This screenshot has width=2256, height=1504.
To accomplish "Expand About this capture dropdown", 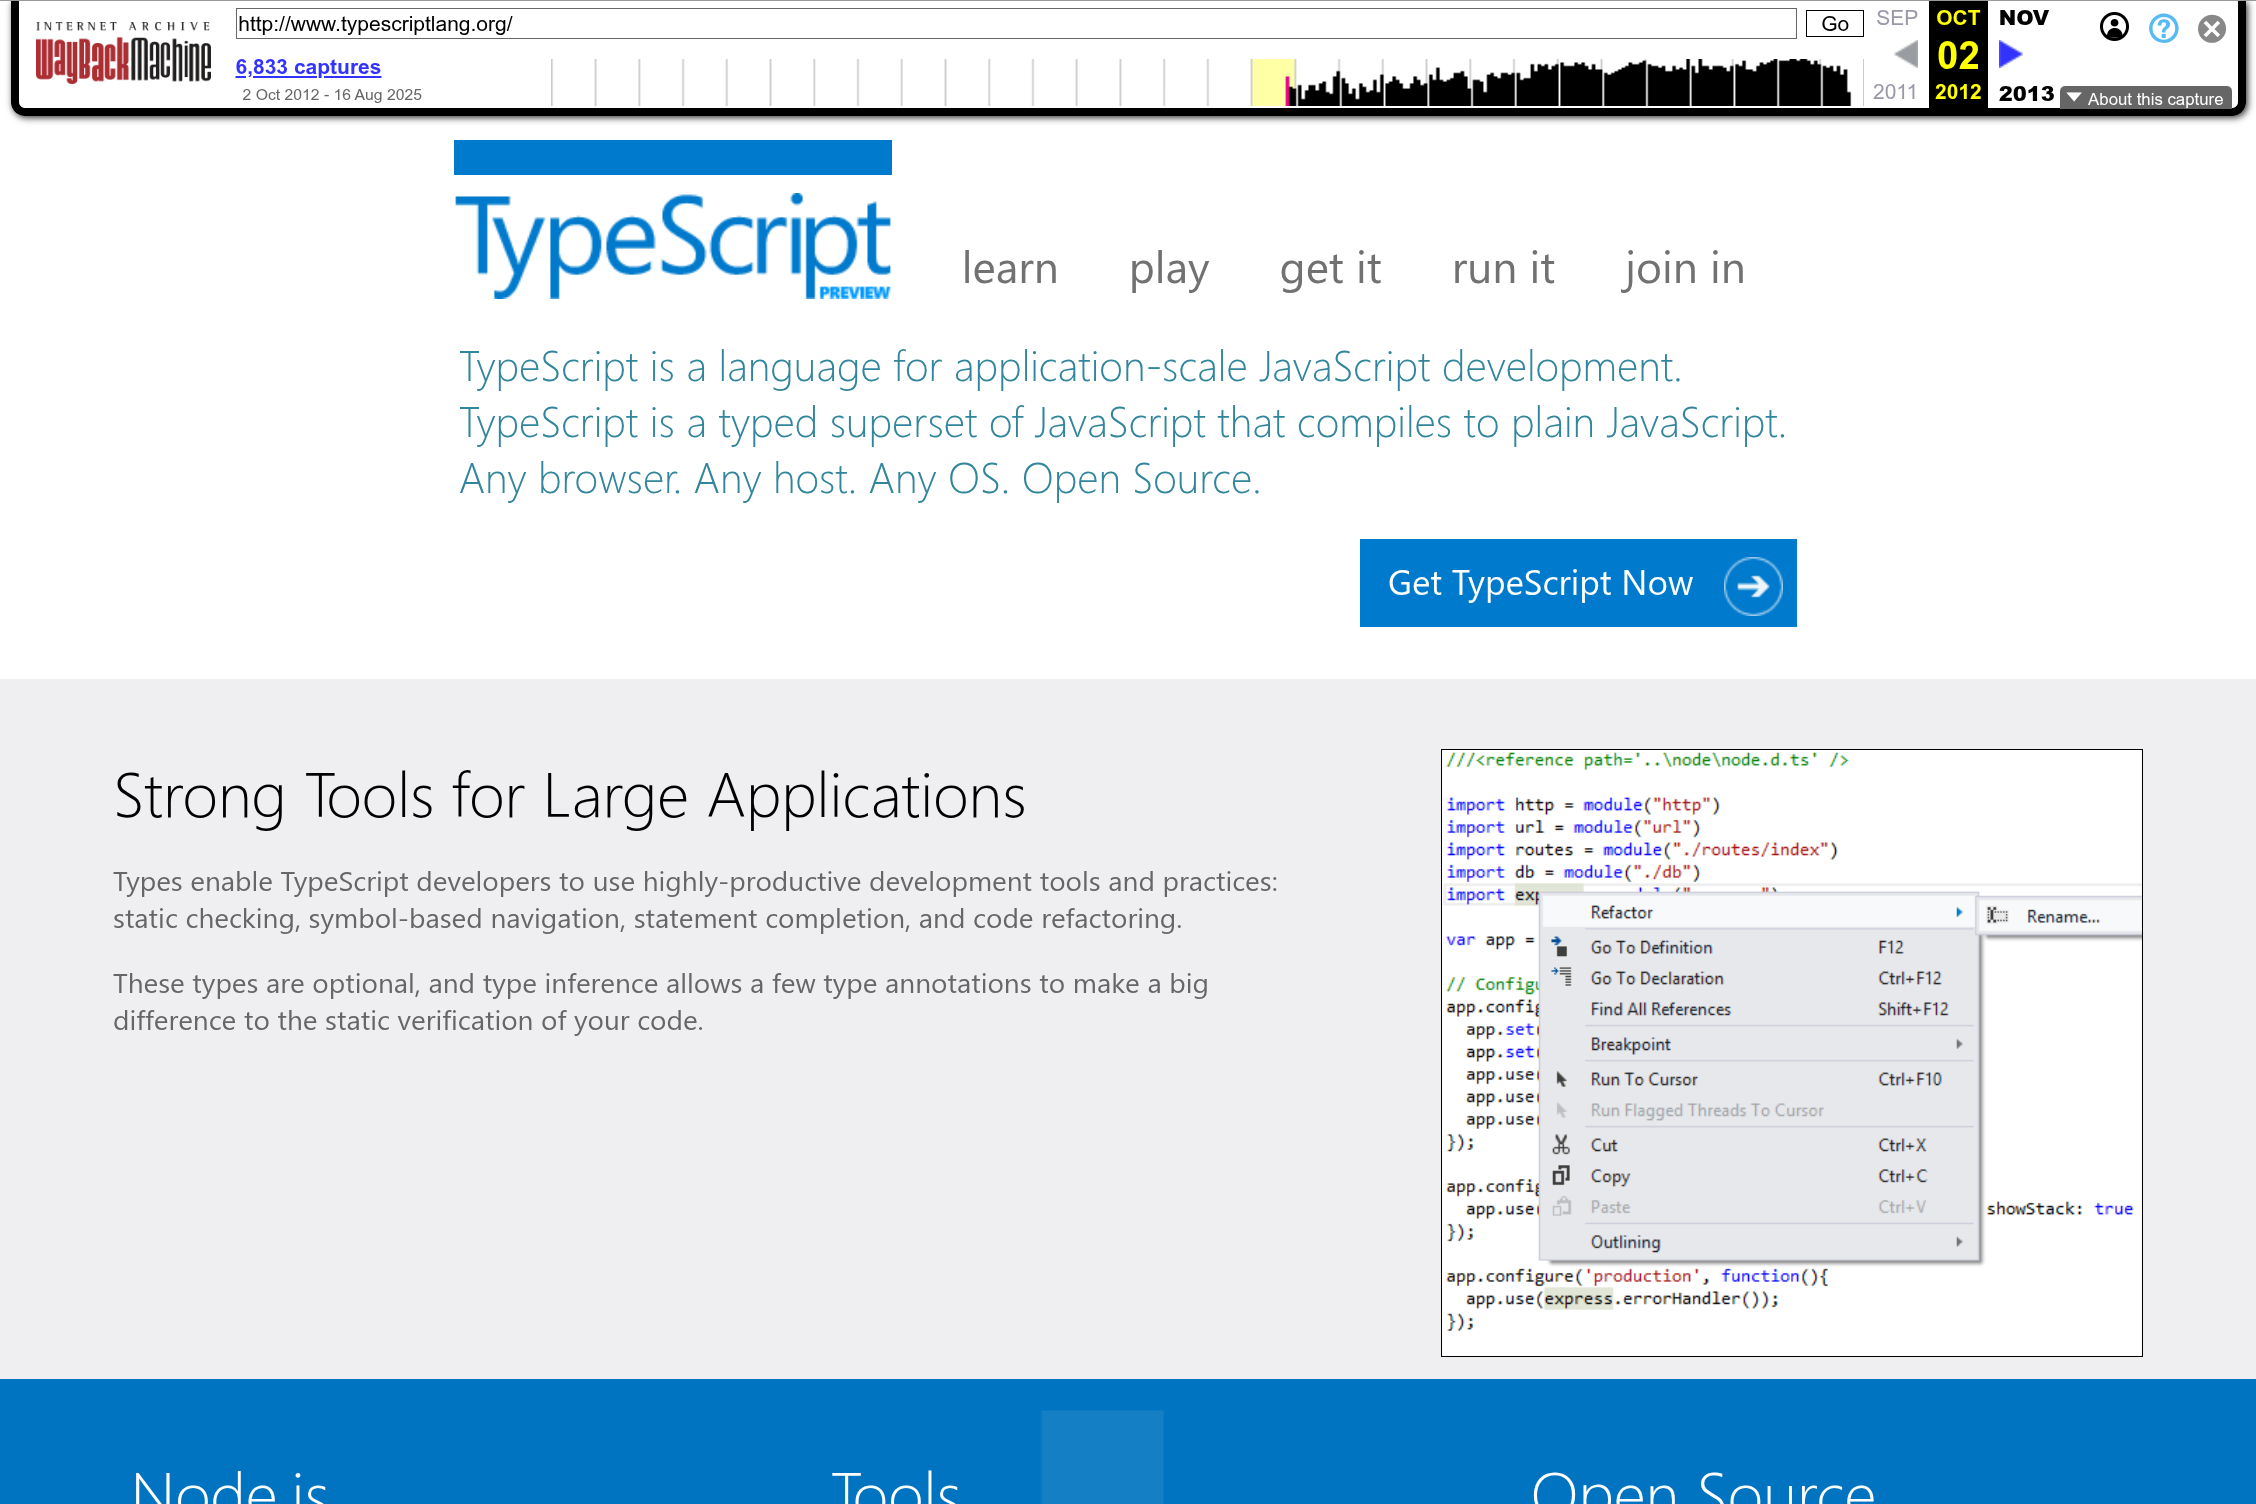I will pyautogui.click(x=2146, y=98).
